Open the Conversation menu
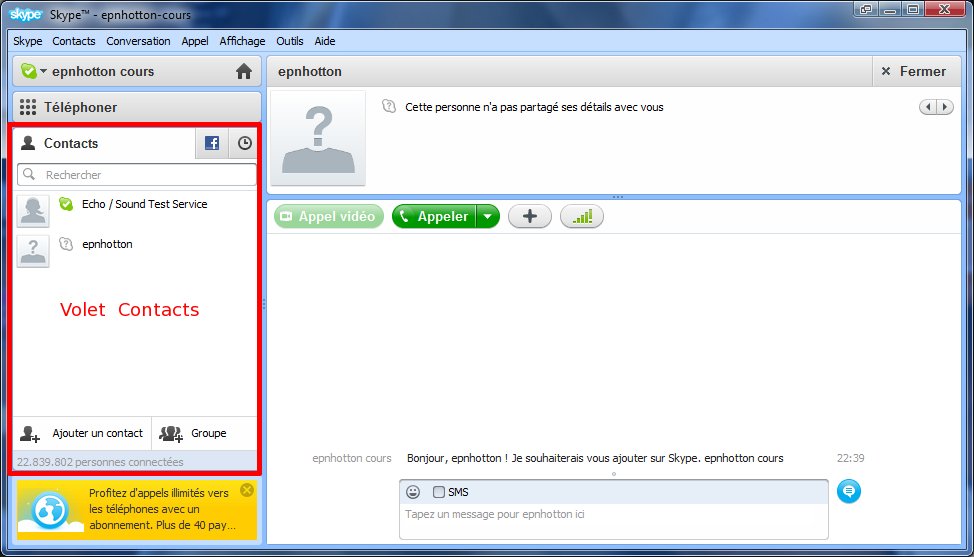Image resolution: width=974 pixels, height=557 pixels. (x=138, y=41)
